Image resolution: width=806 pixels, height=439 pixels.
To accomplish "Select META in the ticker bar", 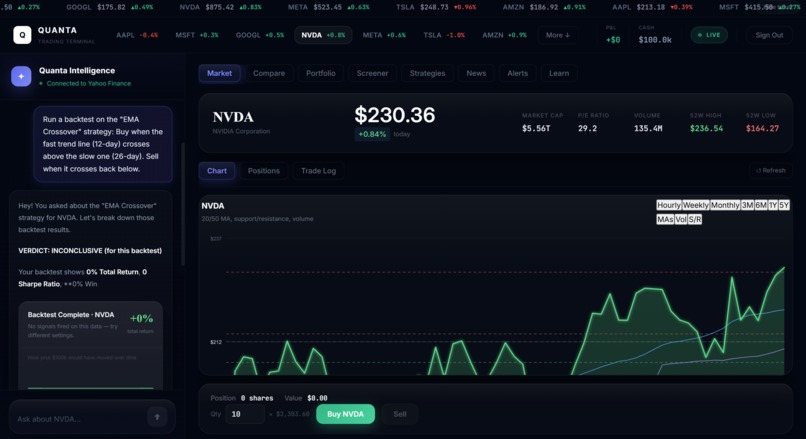I will (384, 35).
